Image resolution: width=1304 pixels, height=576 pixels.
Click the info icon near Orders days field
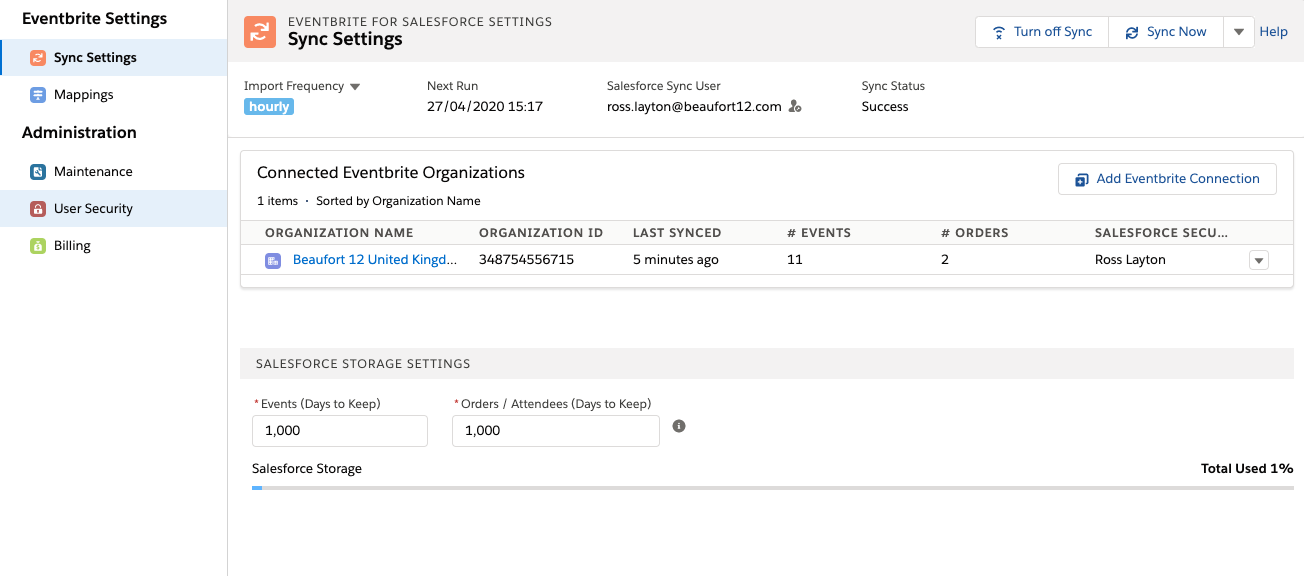679,426
